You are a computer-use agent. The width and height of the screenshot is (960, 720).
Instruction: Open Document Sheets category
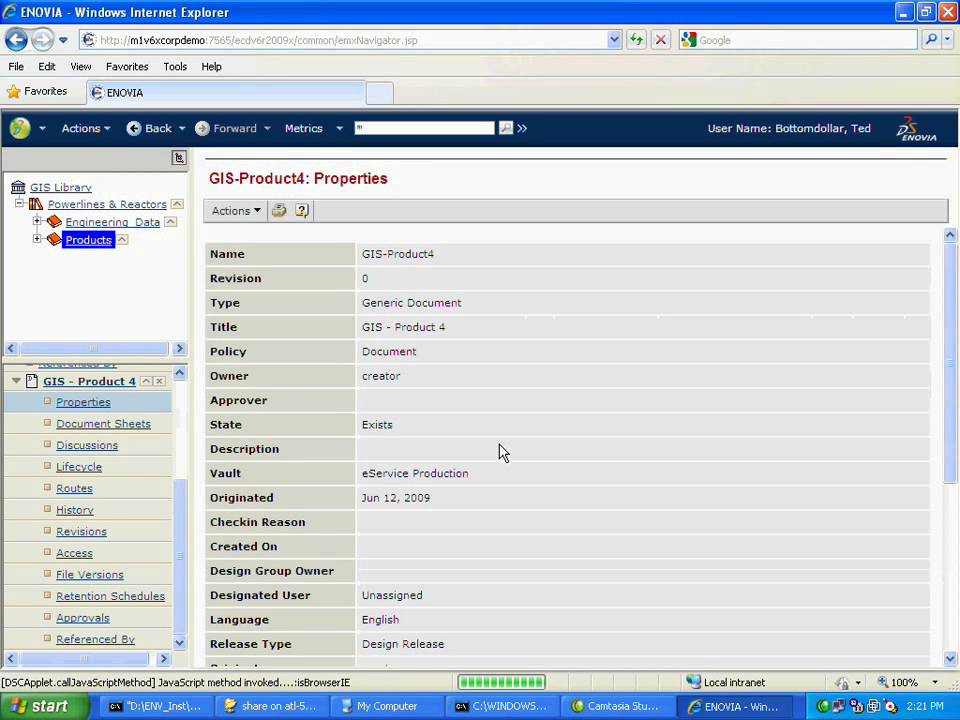(103, 424)
